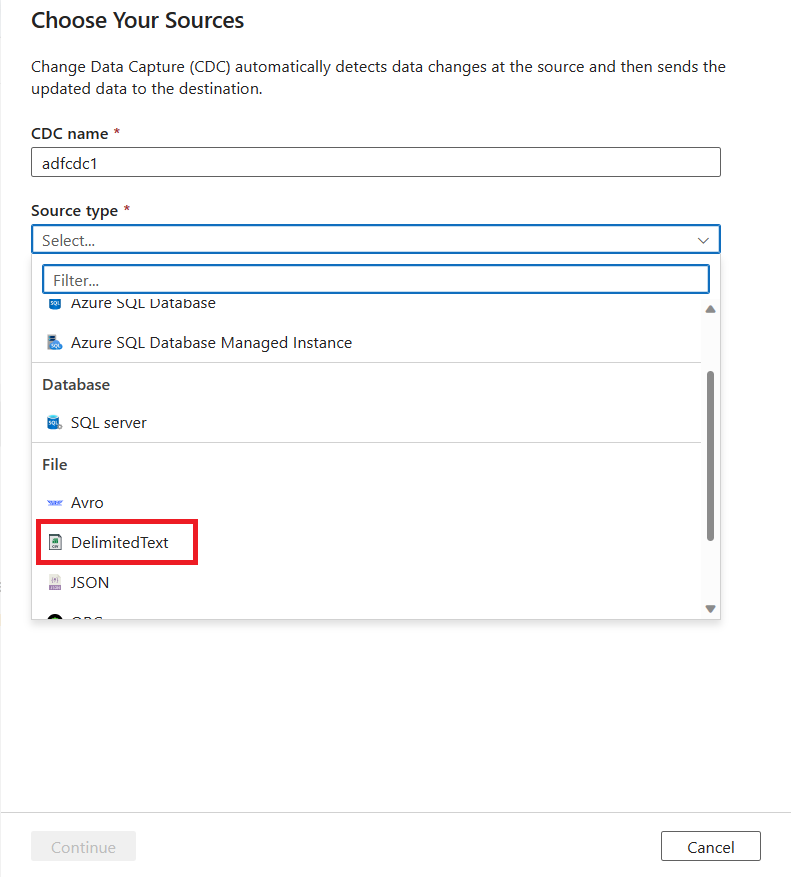Click the scroll-down arrow in the source list

coord(710,608)
